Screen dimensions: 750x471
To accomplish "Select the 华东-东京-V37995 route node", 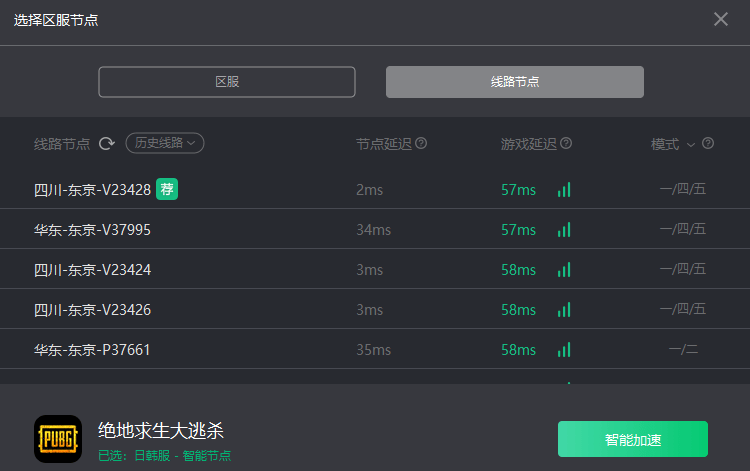I will 92,230.
